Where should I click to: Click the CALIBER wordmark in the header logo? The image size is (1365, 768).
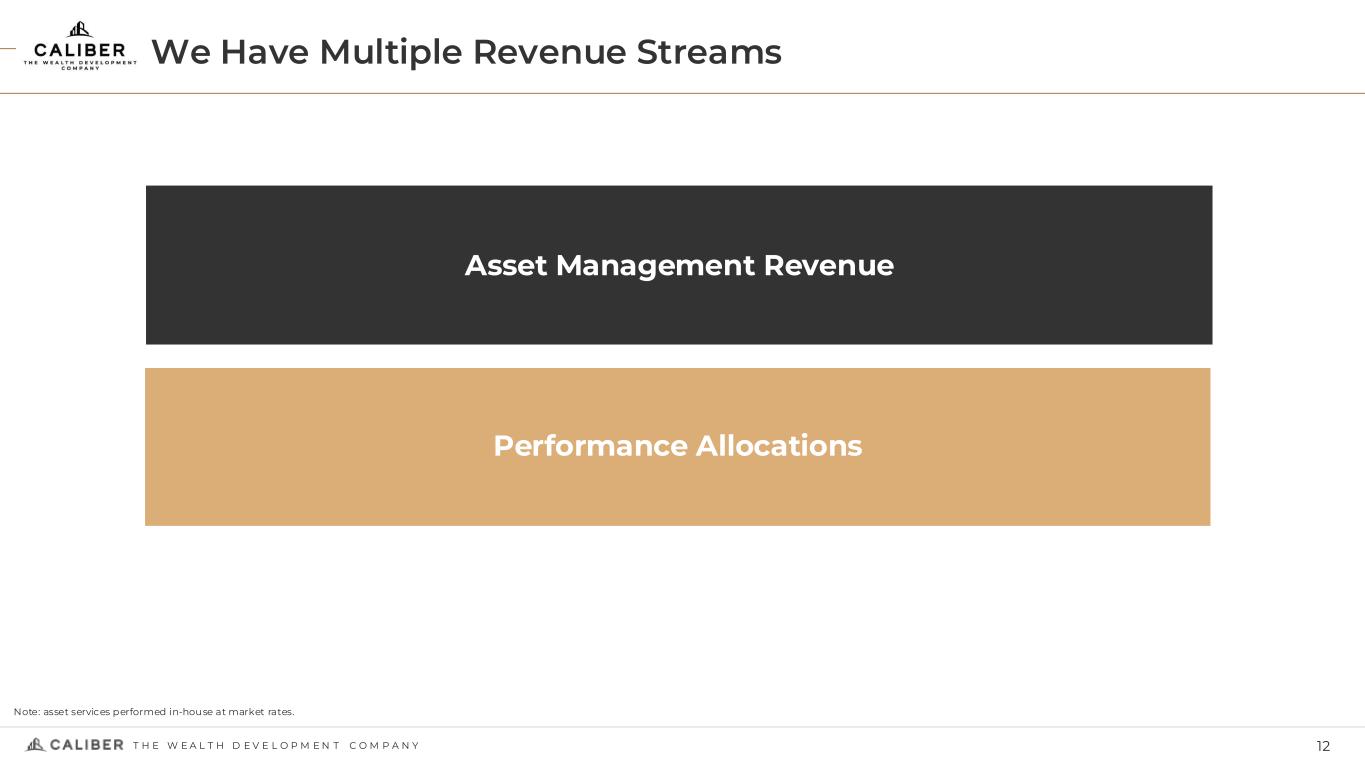pos(80,51)
